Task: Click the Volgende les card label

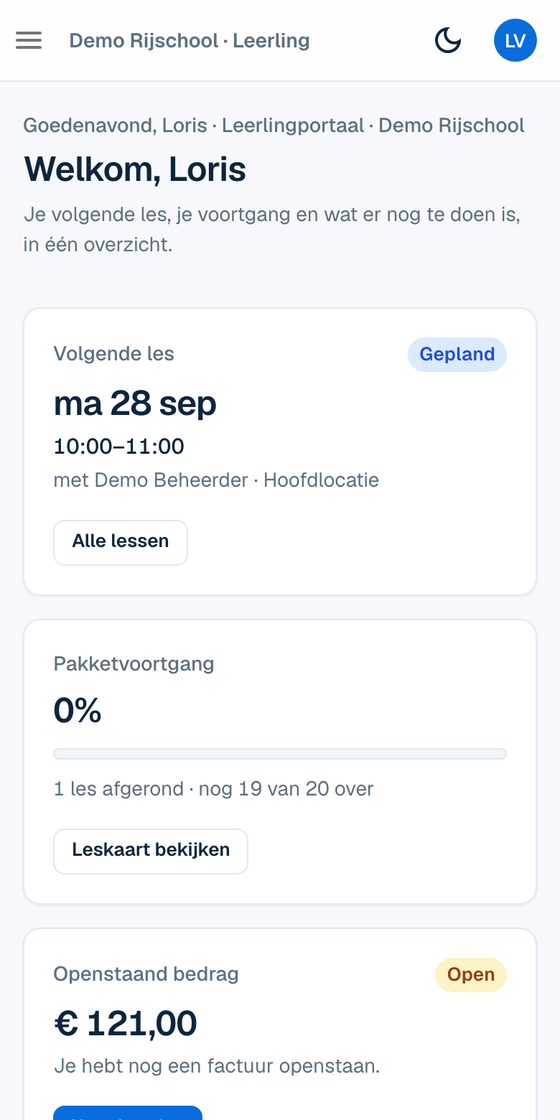Action: click(x=114, y=354)
